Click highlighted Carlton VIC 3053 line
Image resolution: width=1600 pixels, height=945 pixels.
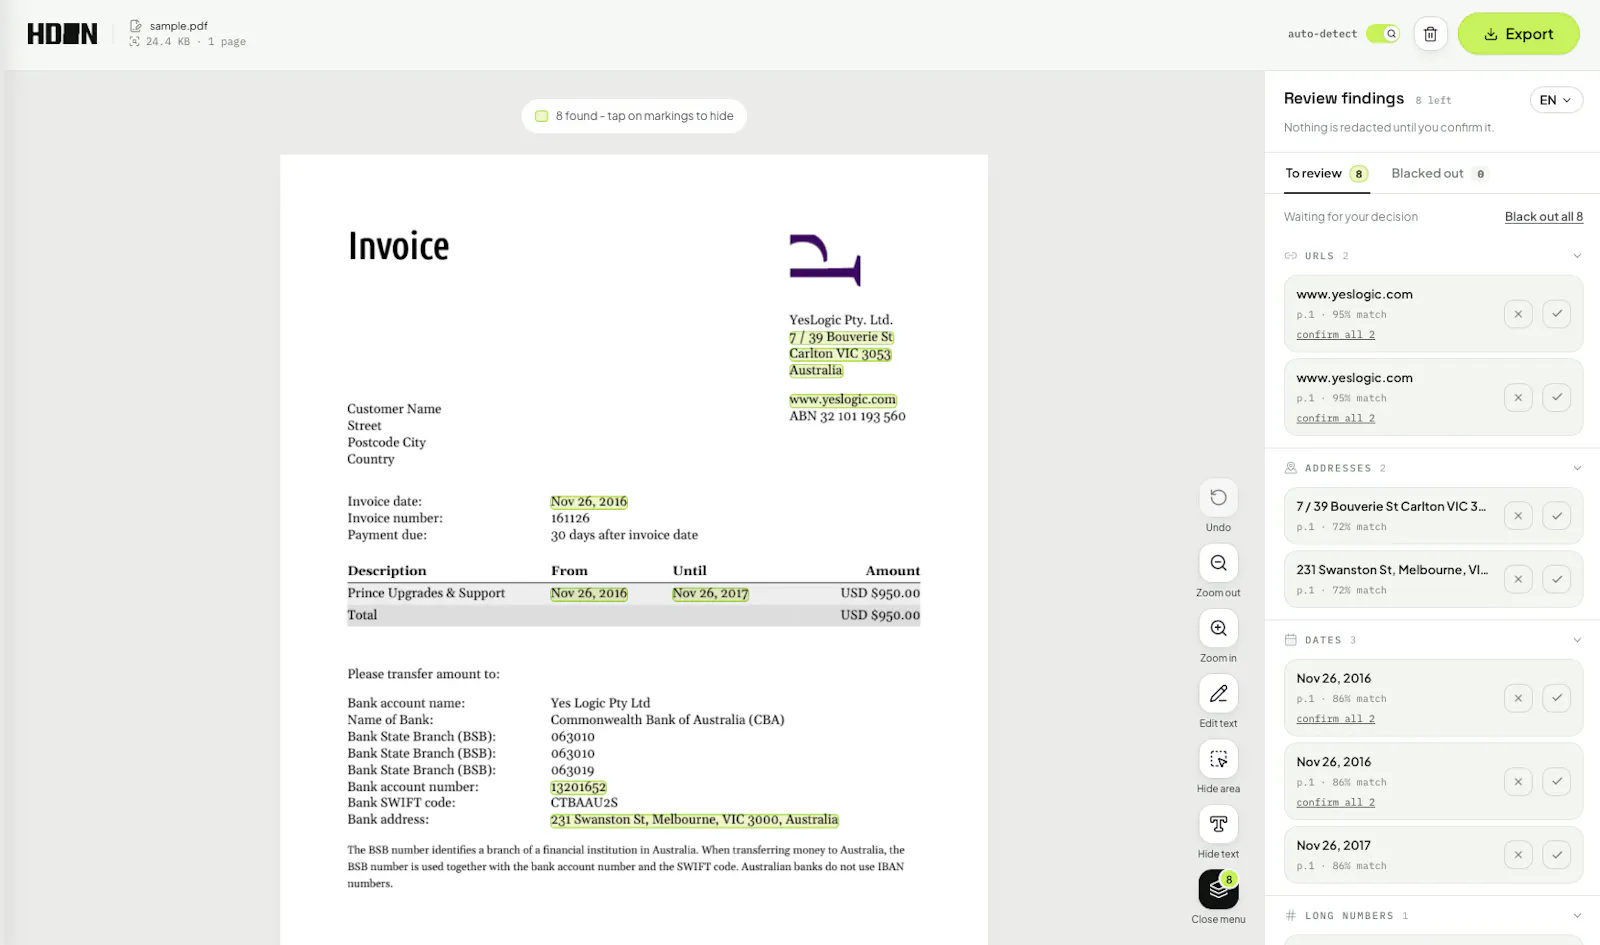click(x=840, y=354)
